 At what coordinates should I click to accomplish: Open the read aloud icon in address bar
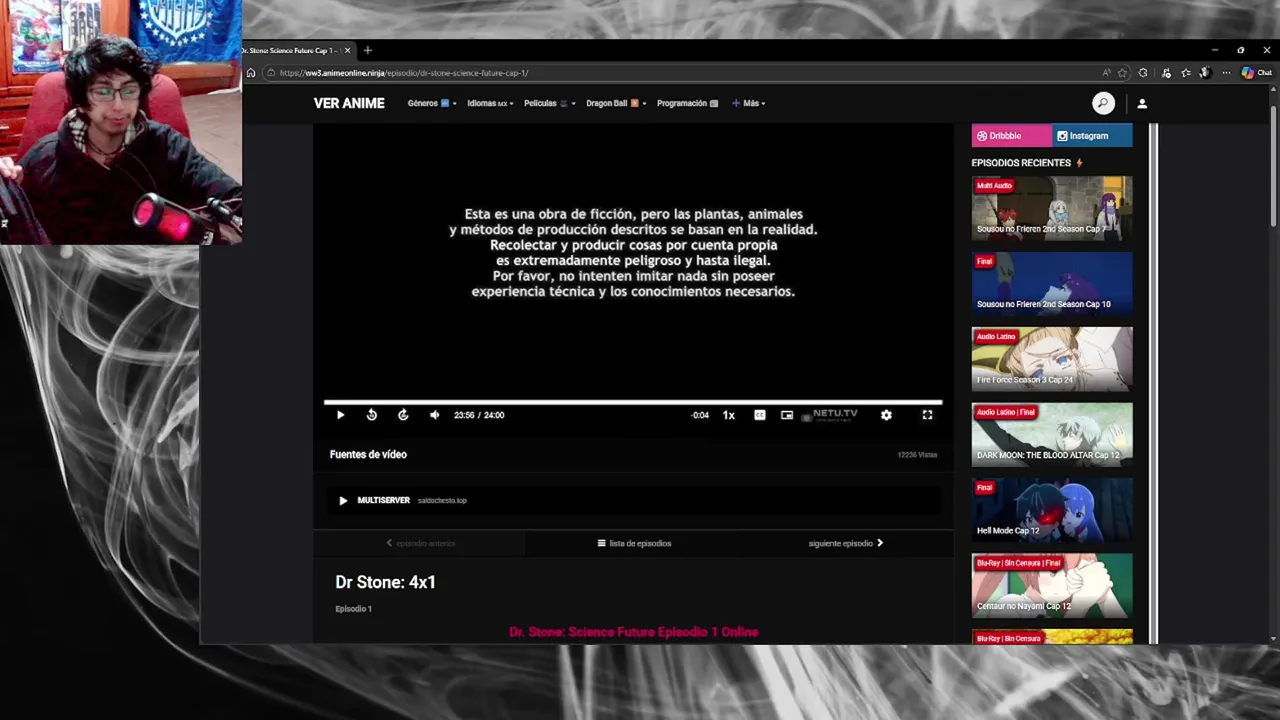pos(1106,73)
